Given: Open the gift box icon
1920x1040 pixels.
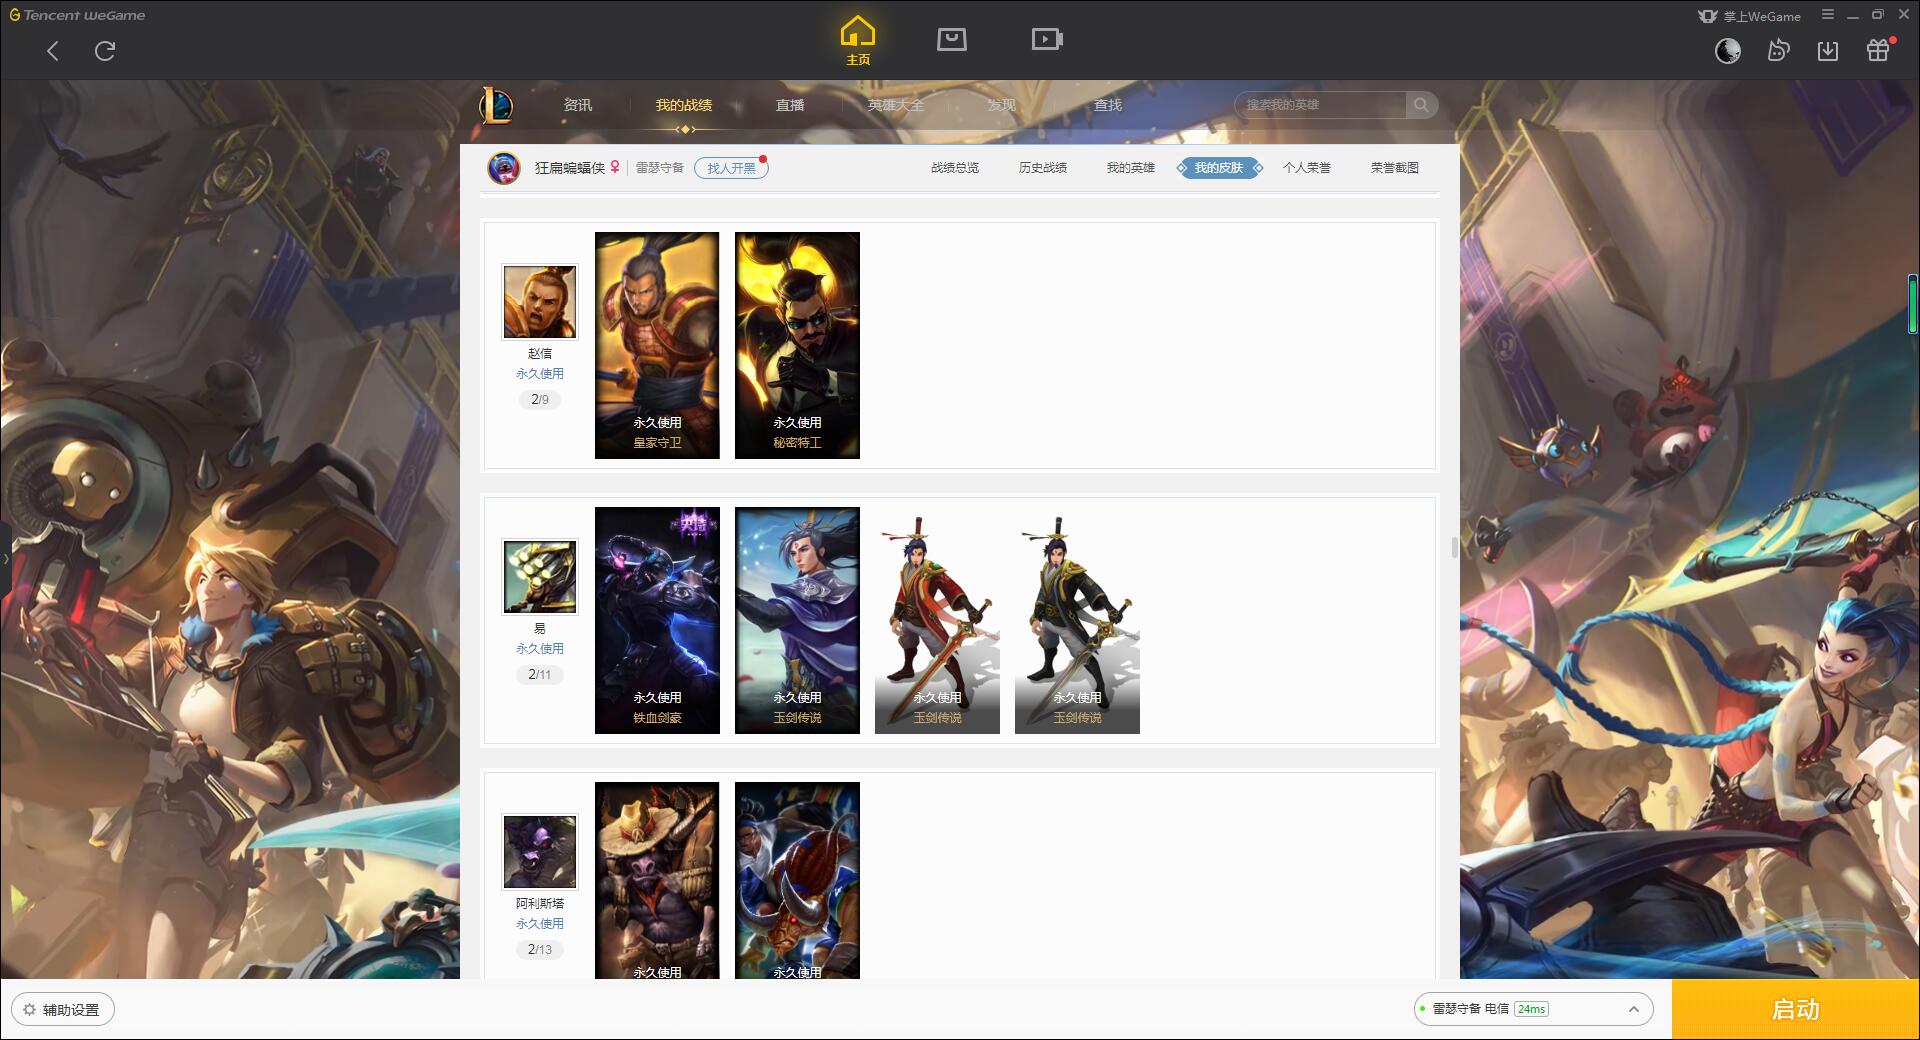Looking at the screenshot, I should point(1879,50).
